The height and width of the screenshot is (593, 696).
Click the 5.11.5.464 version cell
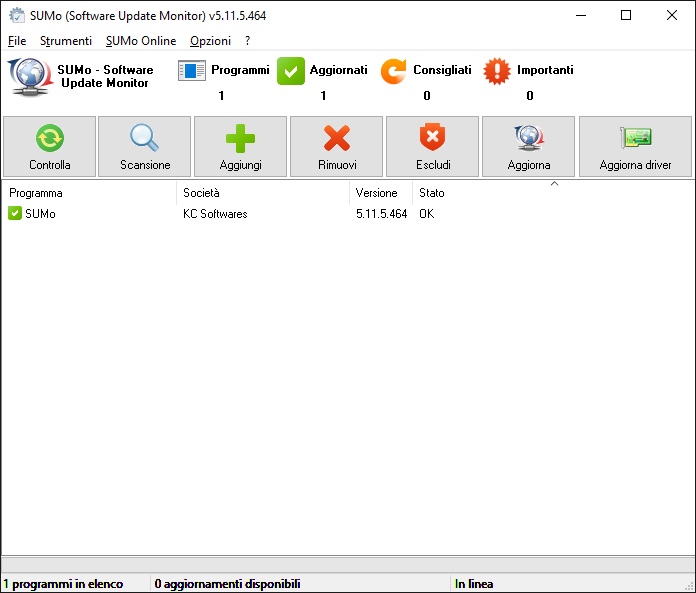pyautogui.click(x=381, y=213)
